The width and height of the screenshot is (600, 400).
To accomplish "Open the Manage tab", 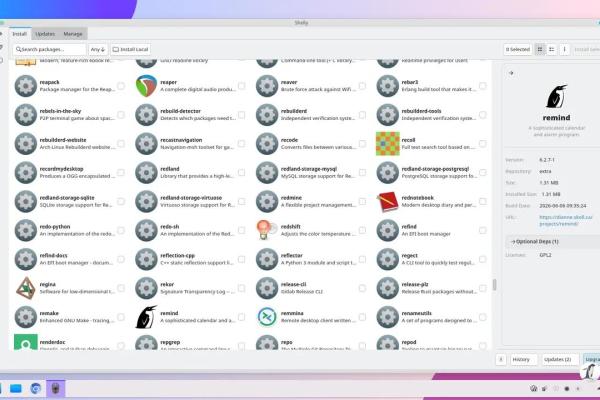I will (x=73, y=34).
